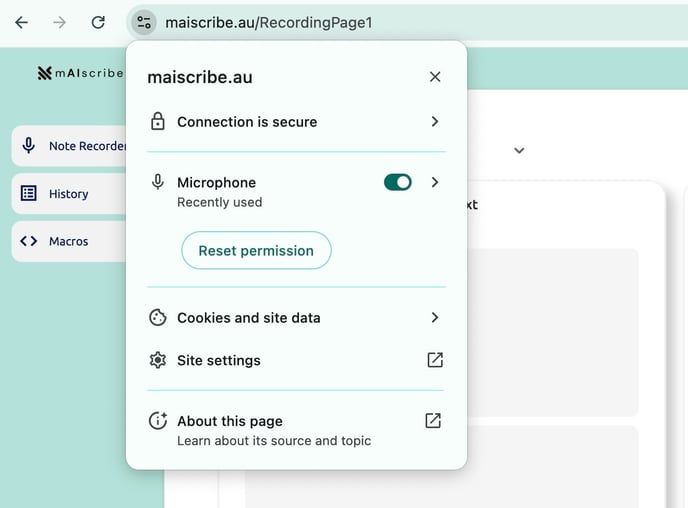Expand the Connection is secure chevron

click(435, 122)
